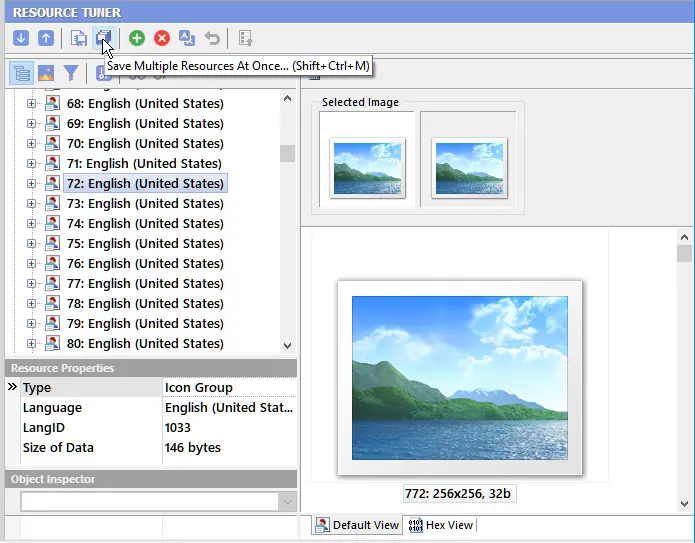
Task: Click the blue down-arrow toolbar icon
Action: pyautogui.click(x=21, y=38)
